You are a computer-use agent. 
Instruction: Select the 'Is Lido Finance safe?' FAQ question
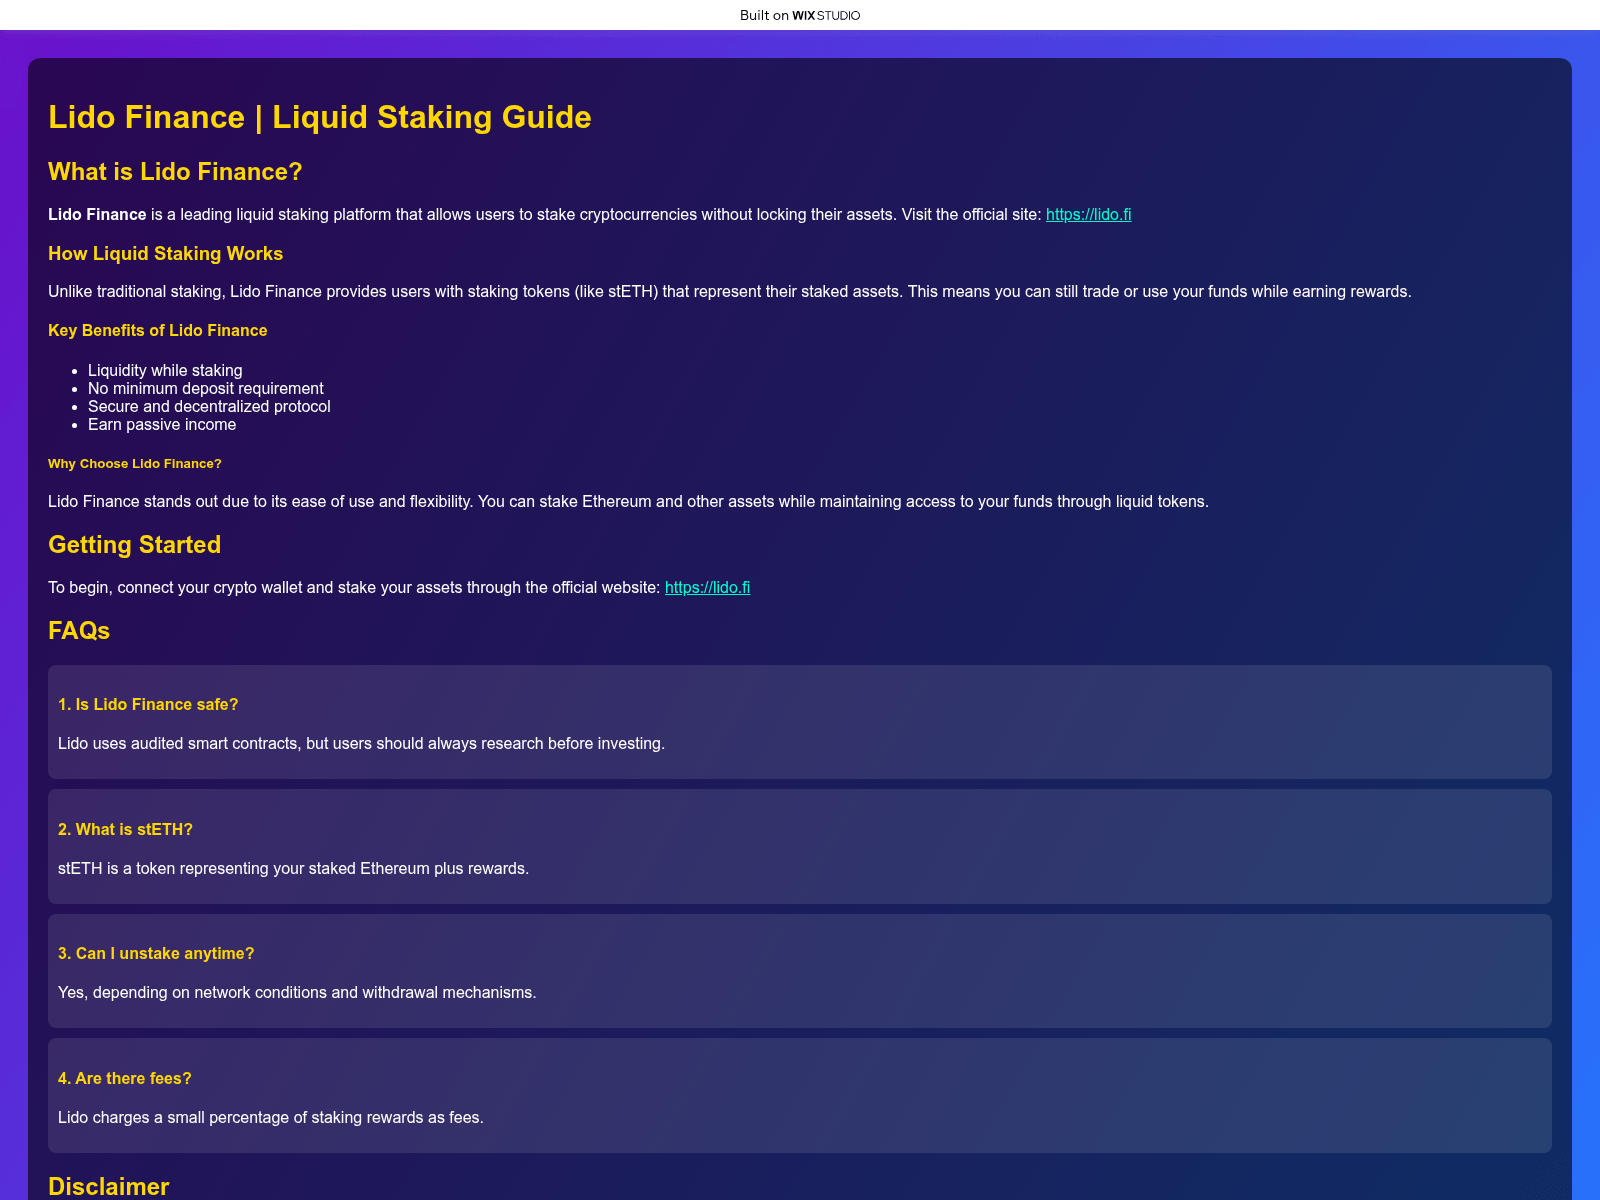[x=148, y=705]
